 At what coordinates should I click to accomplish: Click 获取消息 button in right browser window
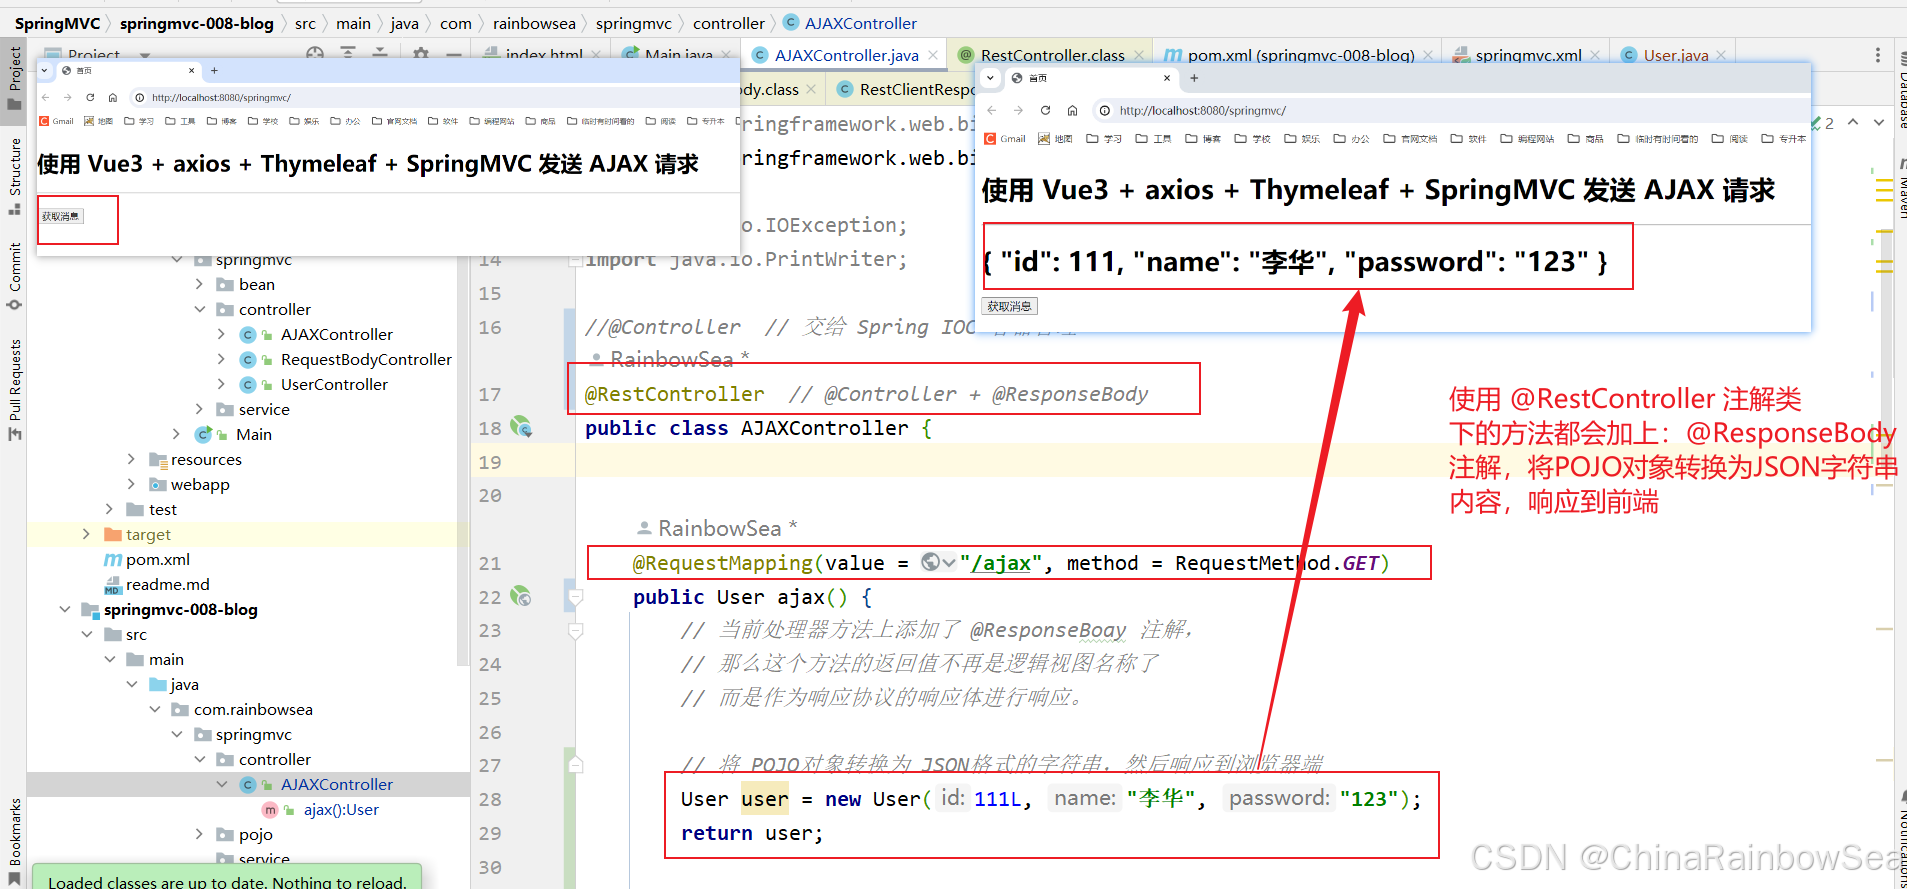coord(1009,306)
